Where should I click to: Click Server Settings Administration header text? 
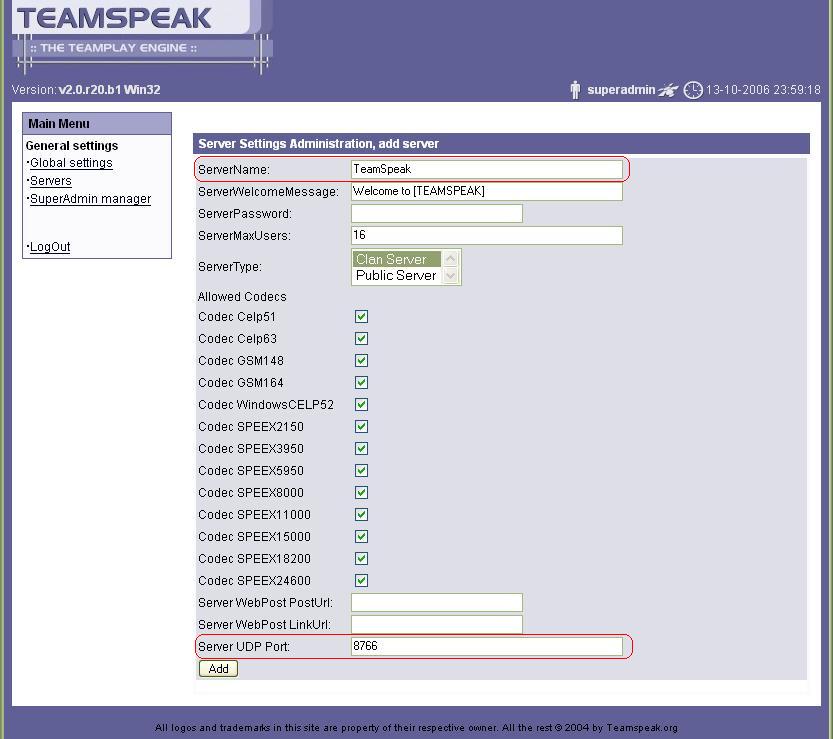click(x=318, y=144)
